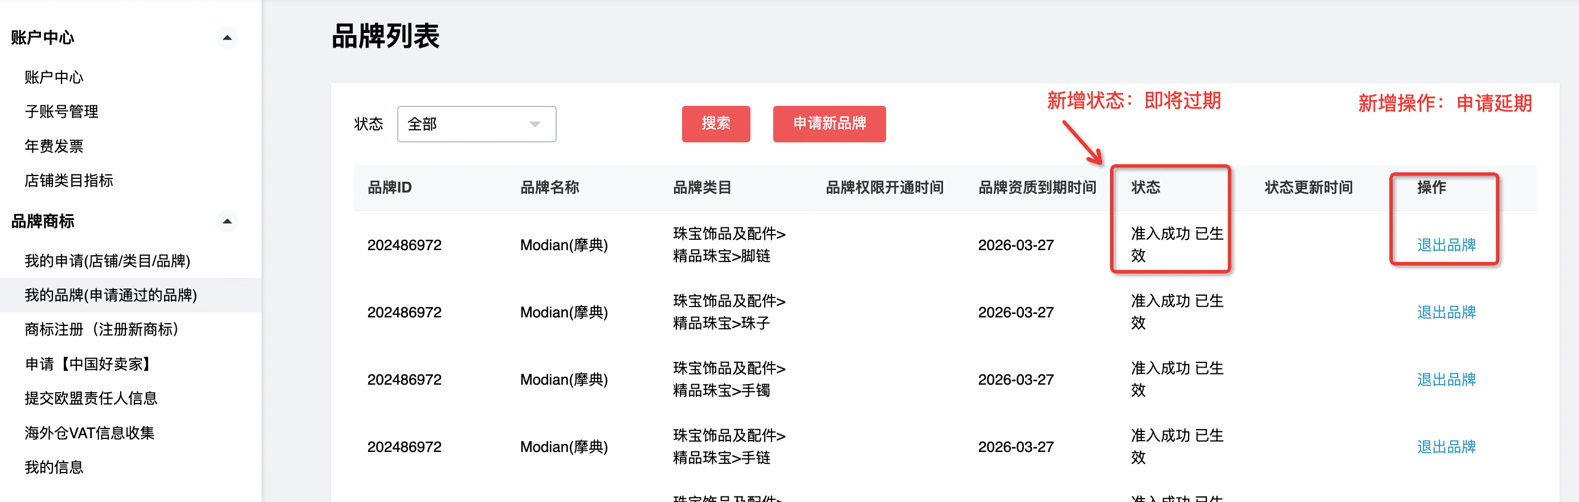Click the 搜索 button
Image resolution: width=1579 pixels, height=502 pixels.
click(716, 124)
